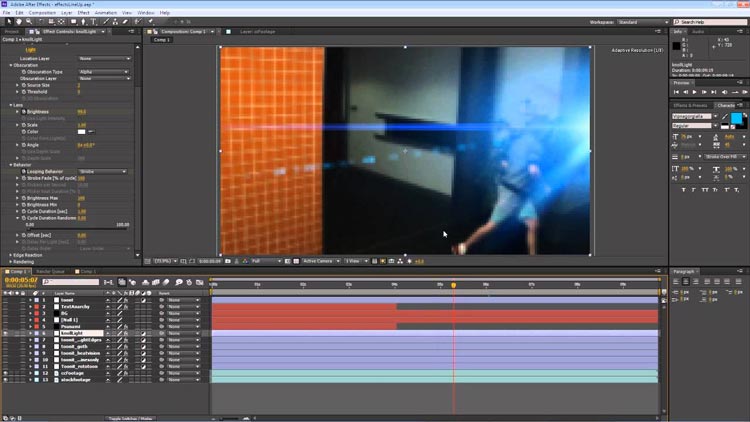Click the Play button in Preview panel

pyautogui.click(x=695, y=92)
